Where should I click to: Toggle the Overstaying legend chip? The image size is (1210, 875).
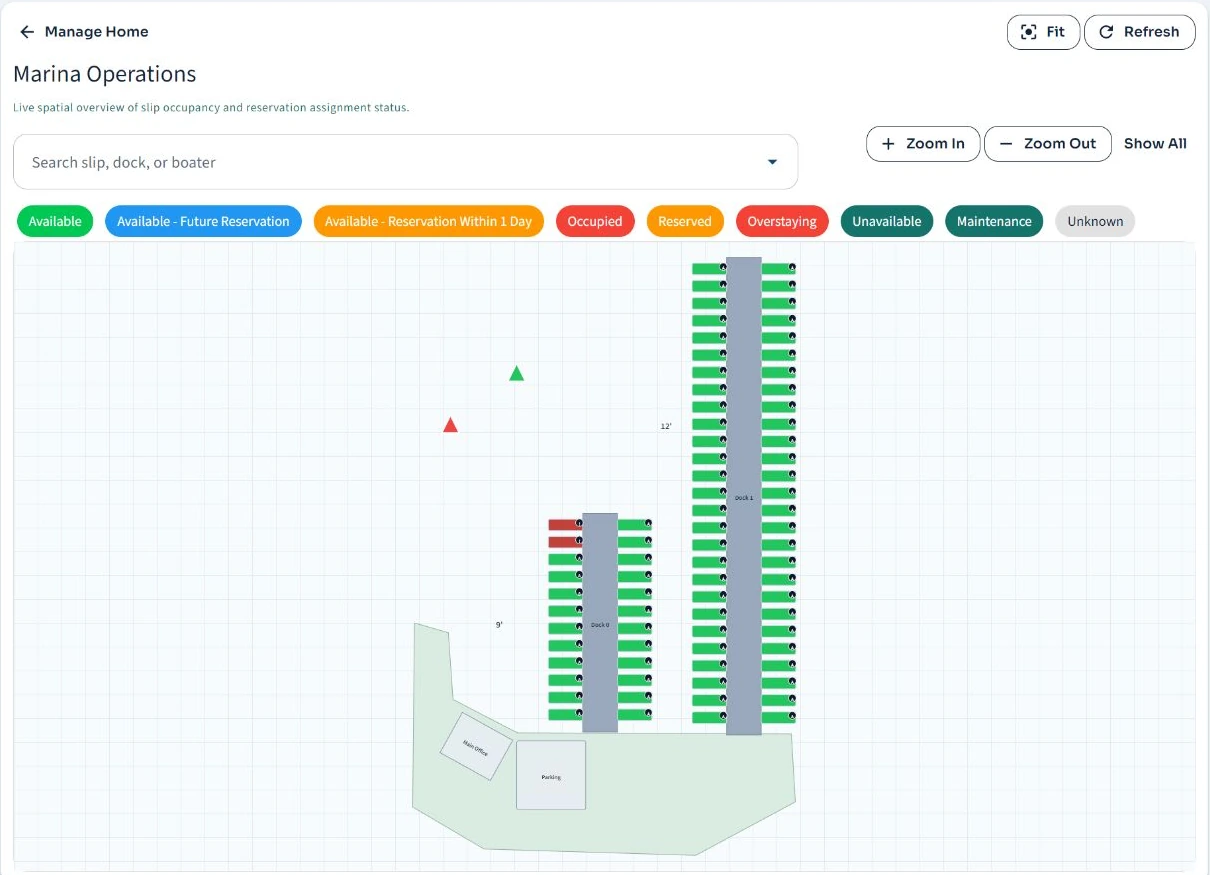click(x=782, y=222)
